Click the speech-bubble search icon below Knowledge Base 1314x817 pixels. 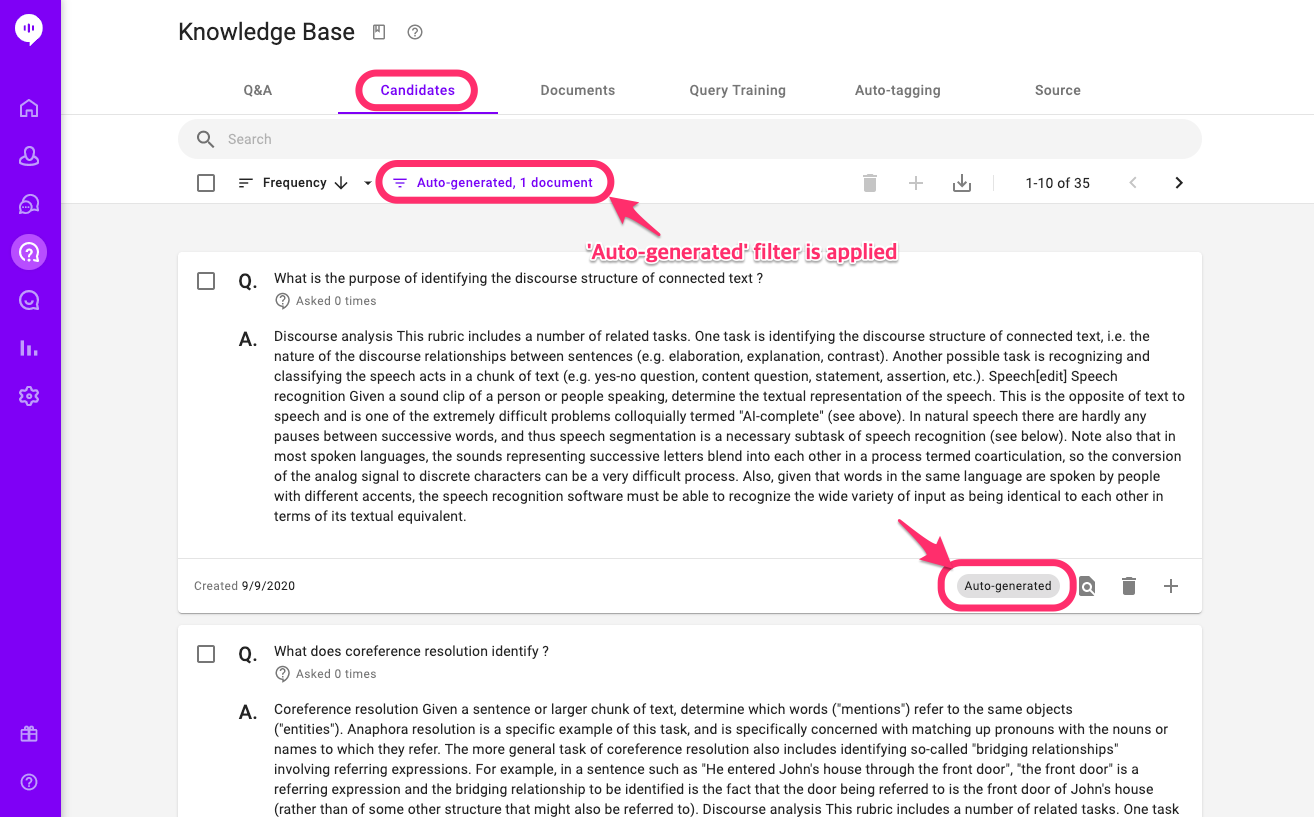(29, 300)
